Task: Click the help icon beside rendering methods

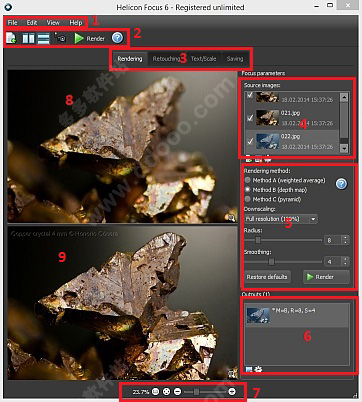Action: pos(341,184)
